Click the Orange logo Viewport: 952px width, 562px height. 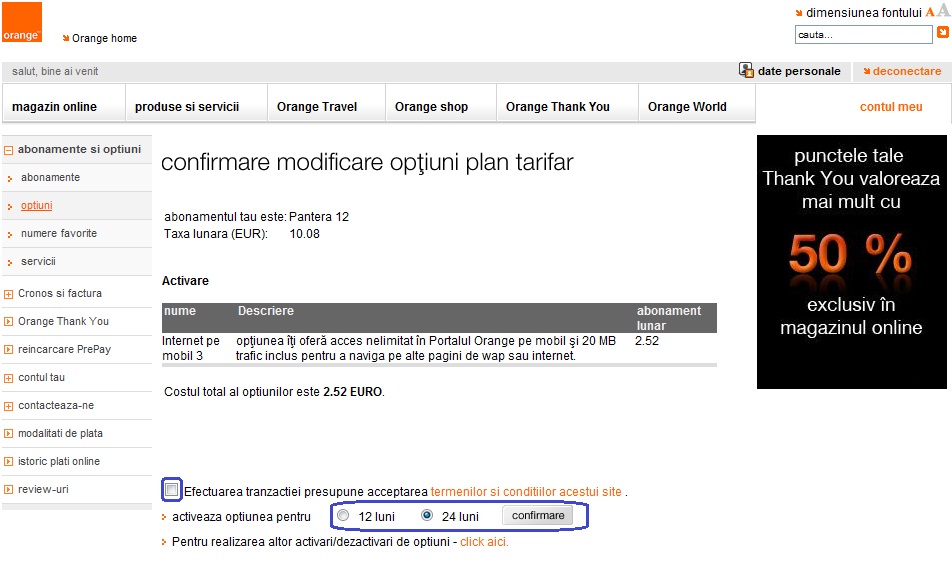[x=22, y=22]
